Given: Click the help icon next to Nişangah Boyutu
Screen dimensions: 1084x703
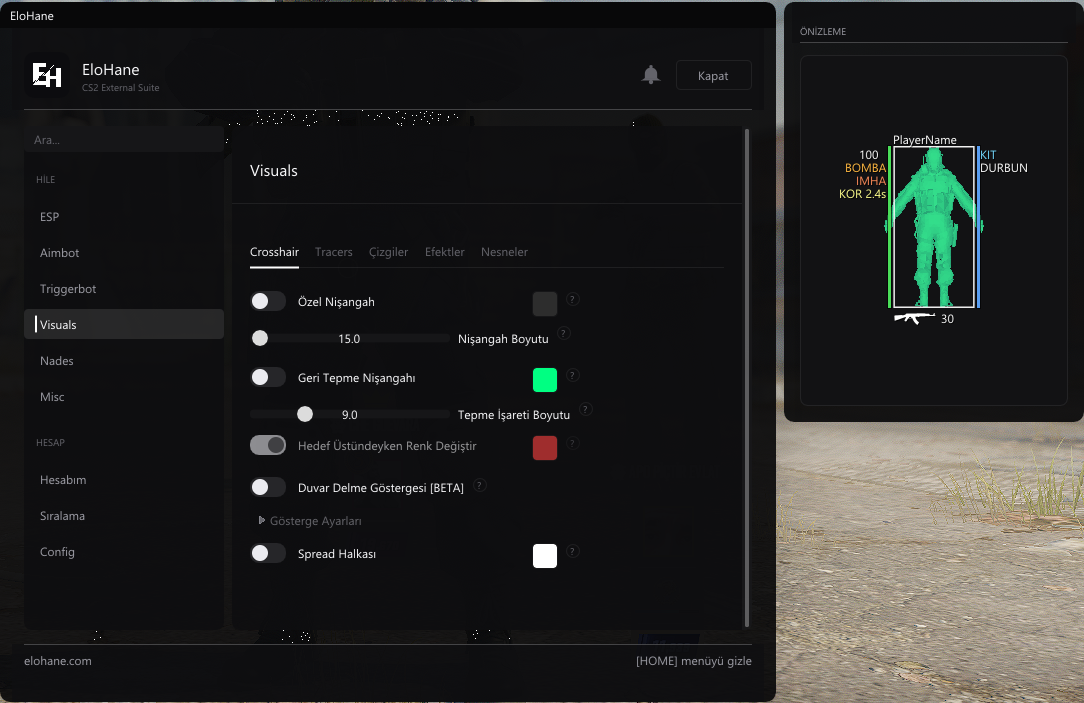Looking at the screenshot, I should [563, 333].
